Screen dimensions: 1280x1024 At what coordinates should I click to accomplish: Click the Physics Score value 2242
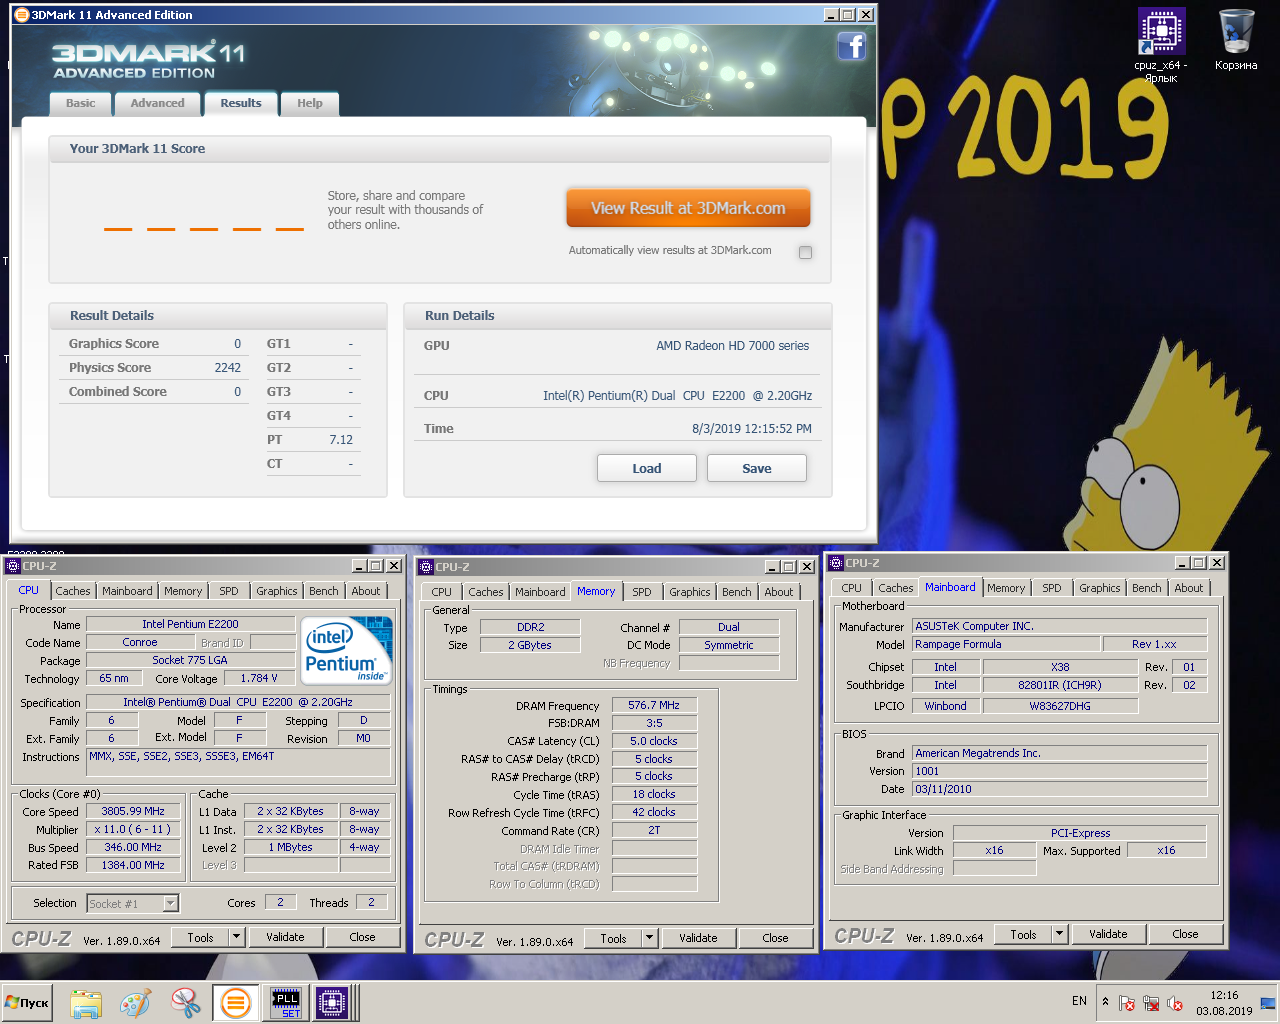227,367
